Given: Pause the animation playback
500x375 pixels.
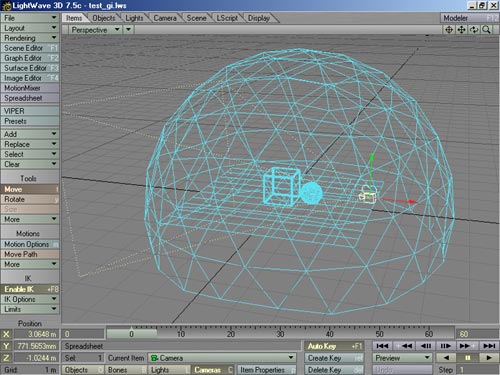Looking at the screenshot, I should (x=468, y=358).
